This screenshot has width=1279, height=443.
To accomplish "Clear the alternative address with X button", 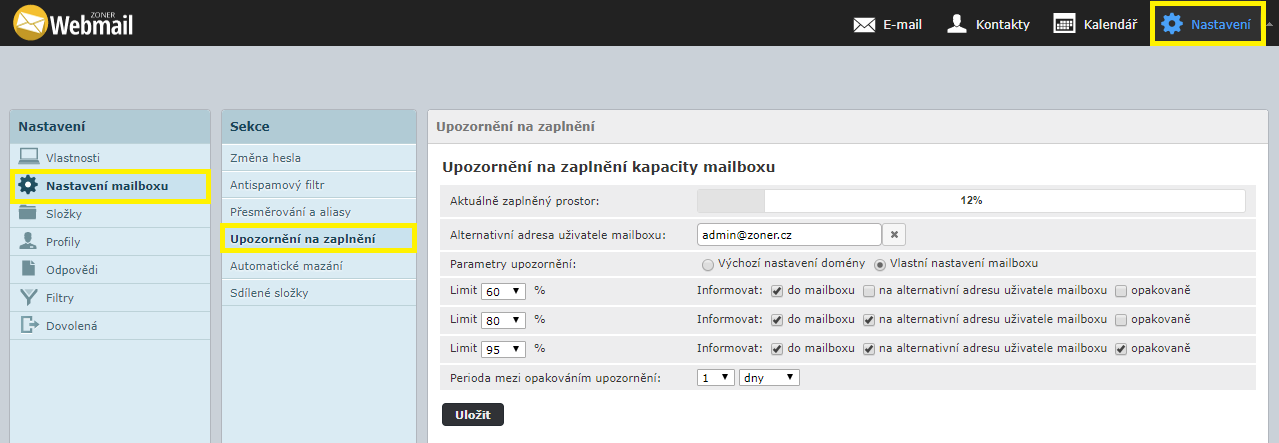I will (895, 234).
